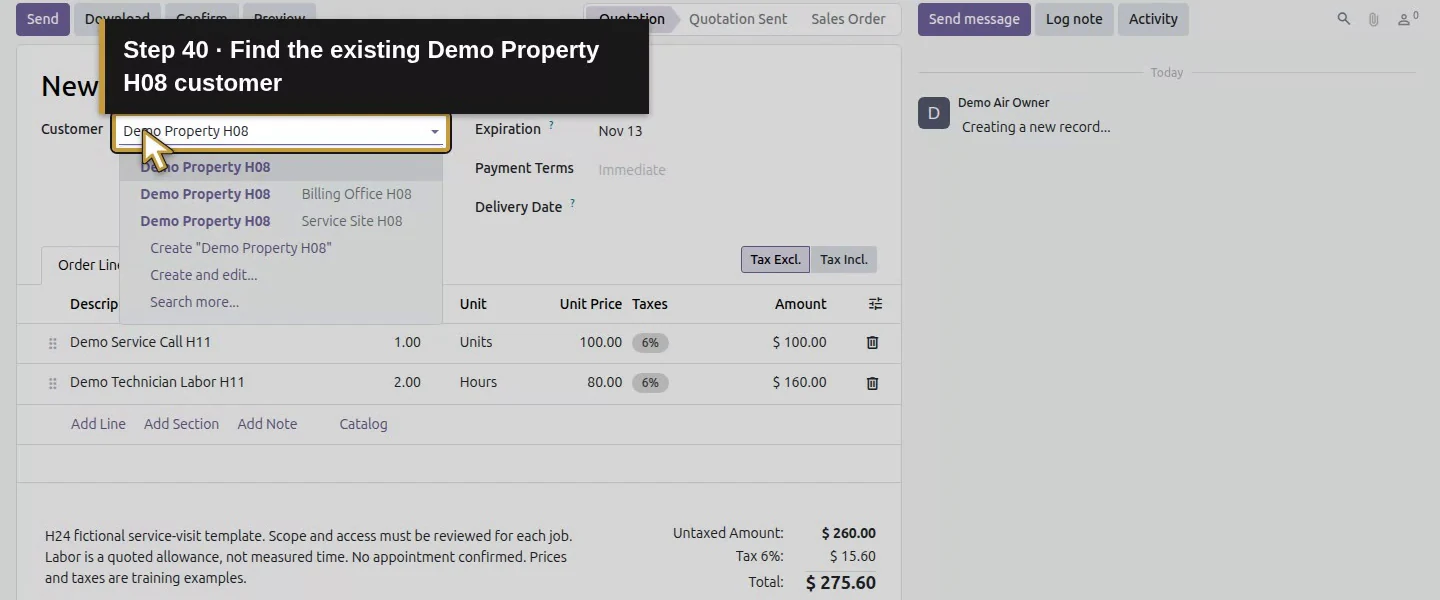Switch to Tax Incl. display
Viewport: 1440px width, 600px height.
tap(844, 260)
